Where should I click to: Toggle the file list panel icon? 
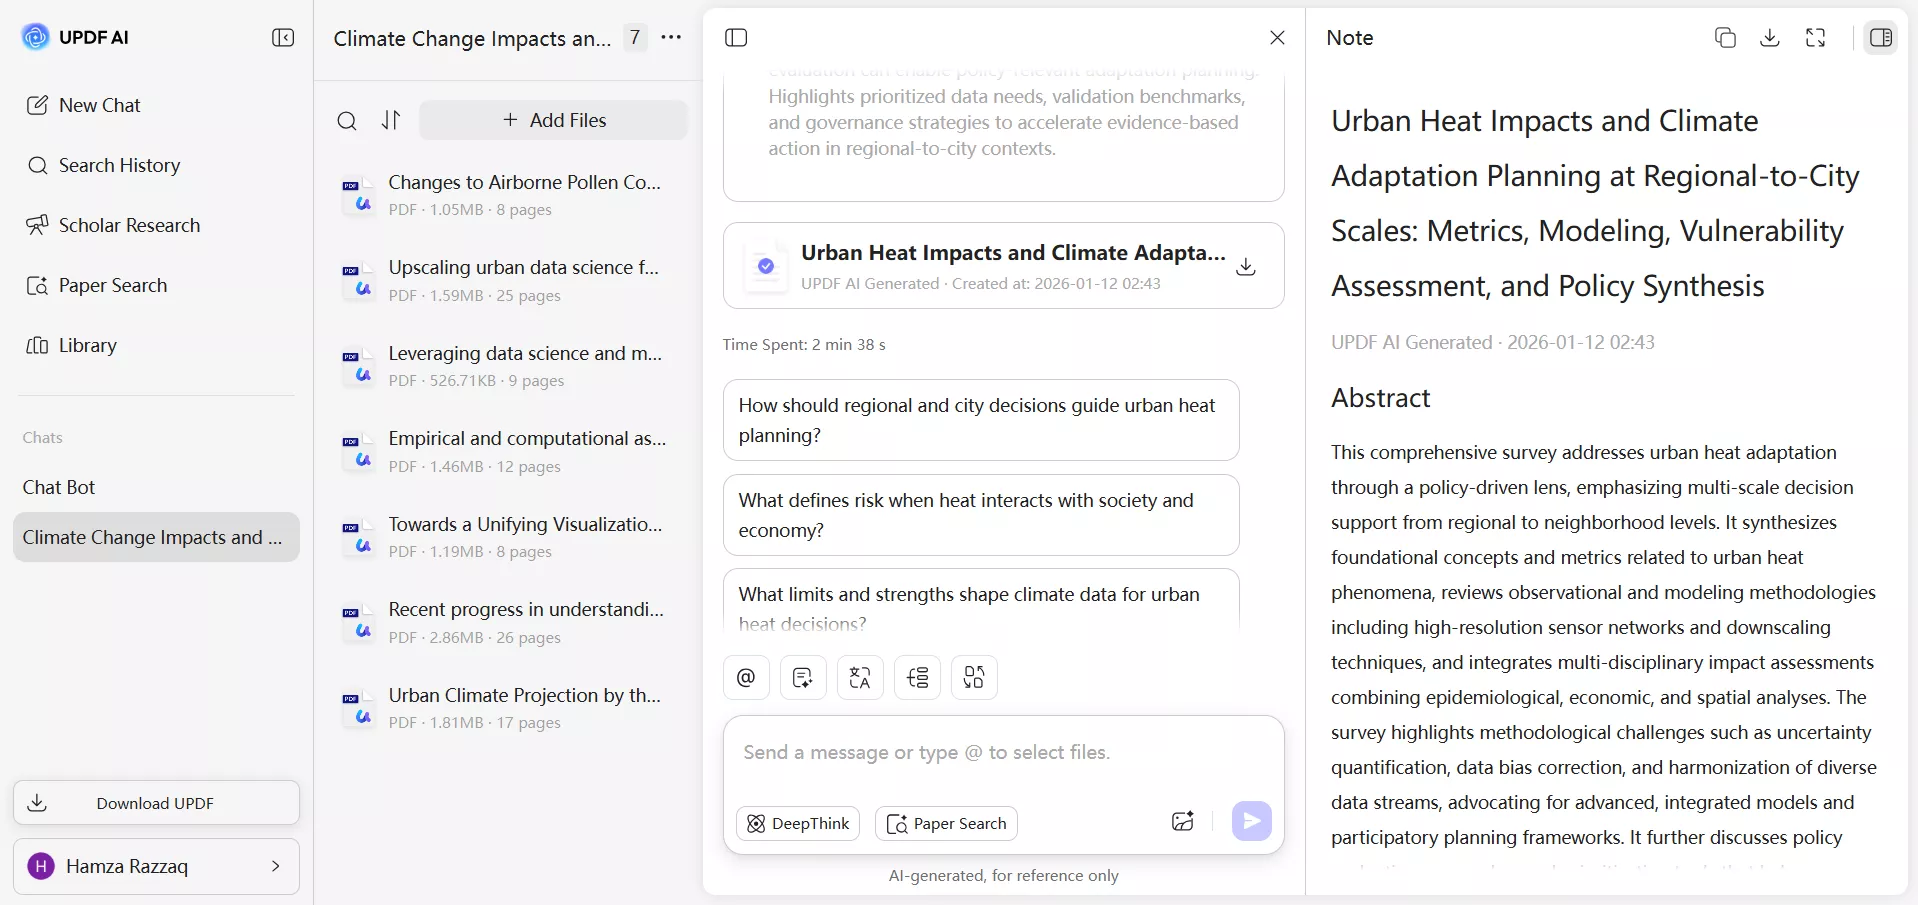click(736, 38)
